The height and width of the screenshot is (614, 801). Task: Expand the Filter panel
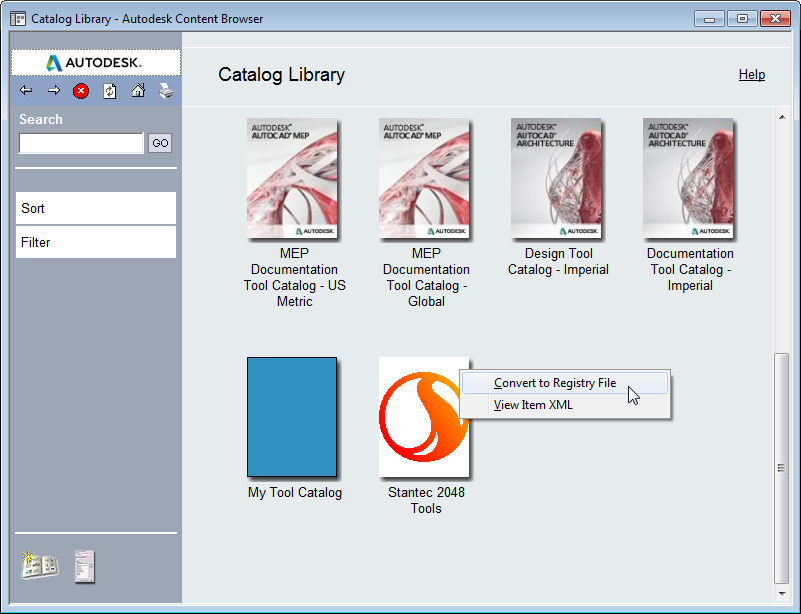point(96,242)
